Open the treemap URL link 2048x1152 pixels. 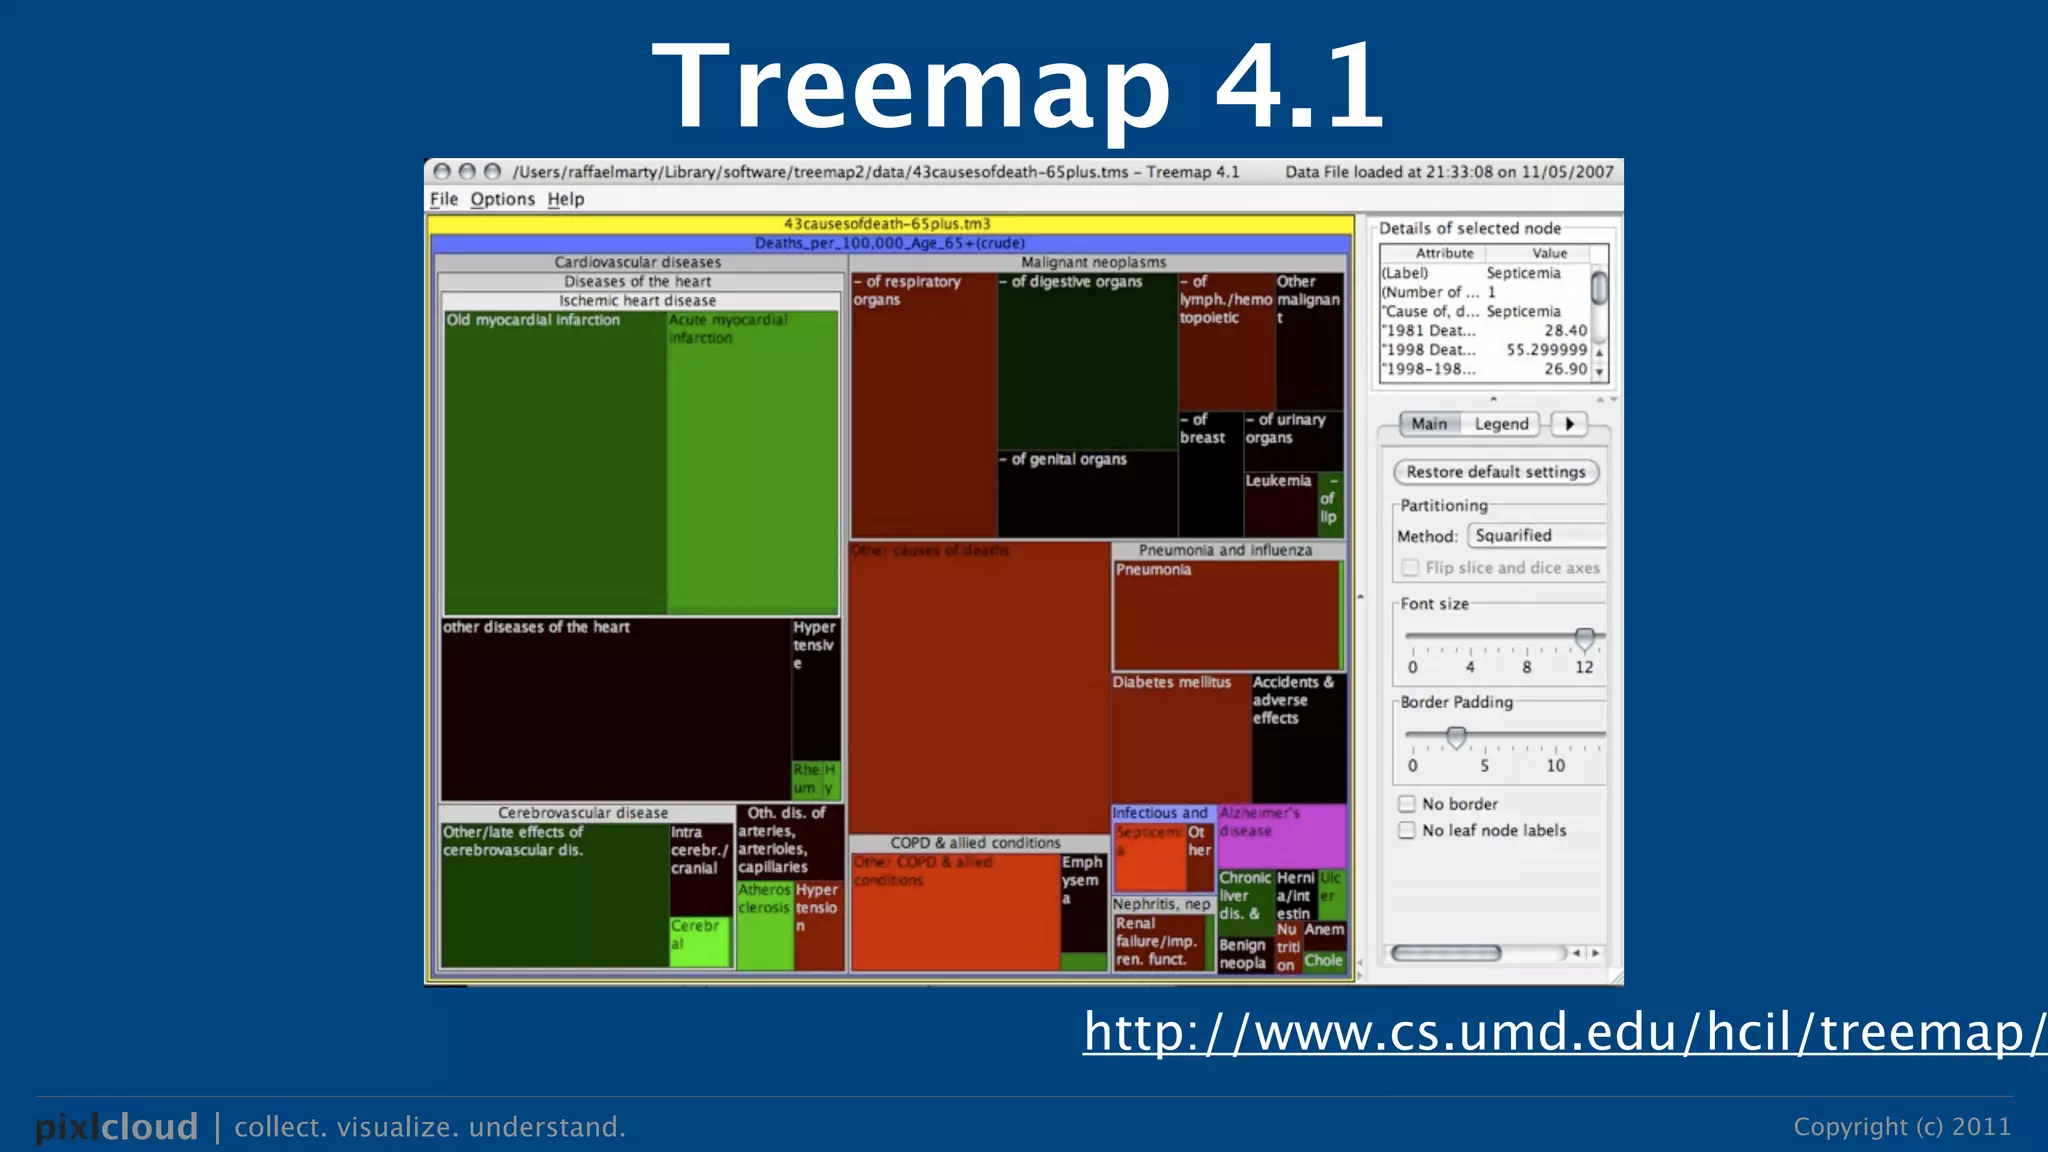[x=1565, y=1031]
